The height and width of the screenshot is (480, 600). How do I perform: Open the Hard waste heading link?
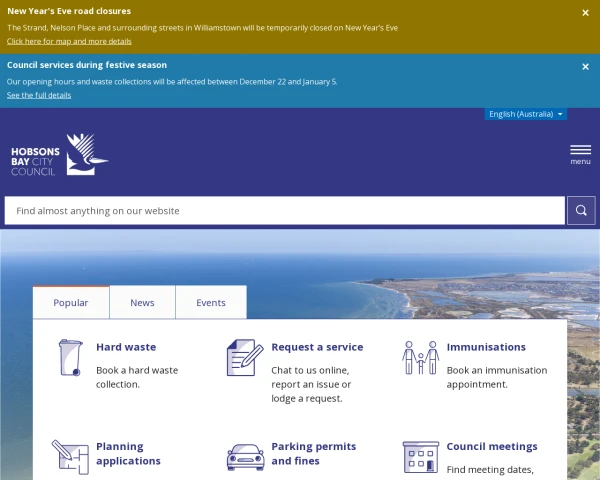click(126, 347)
